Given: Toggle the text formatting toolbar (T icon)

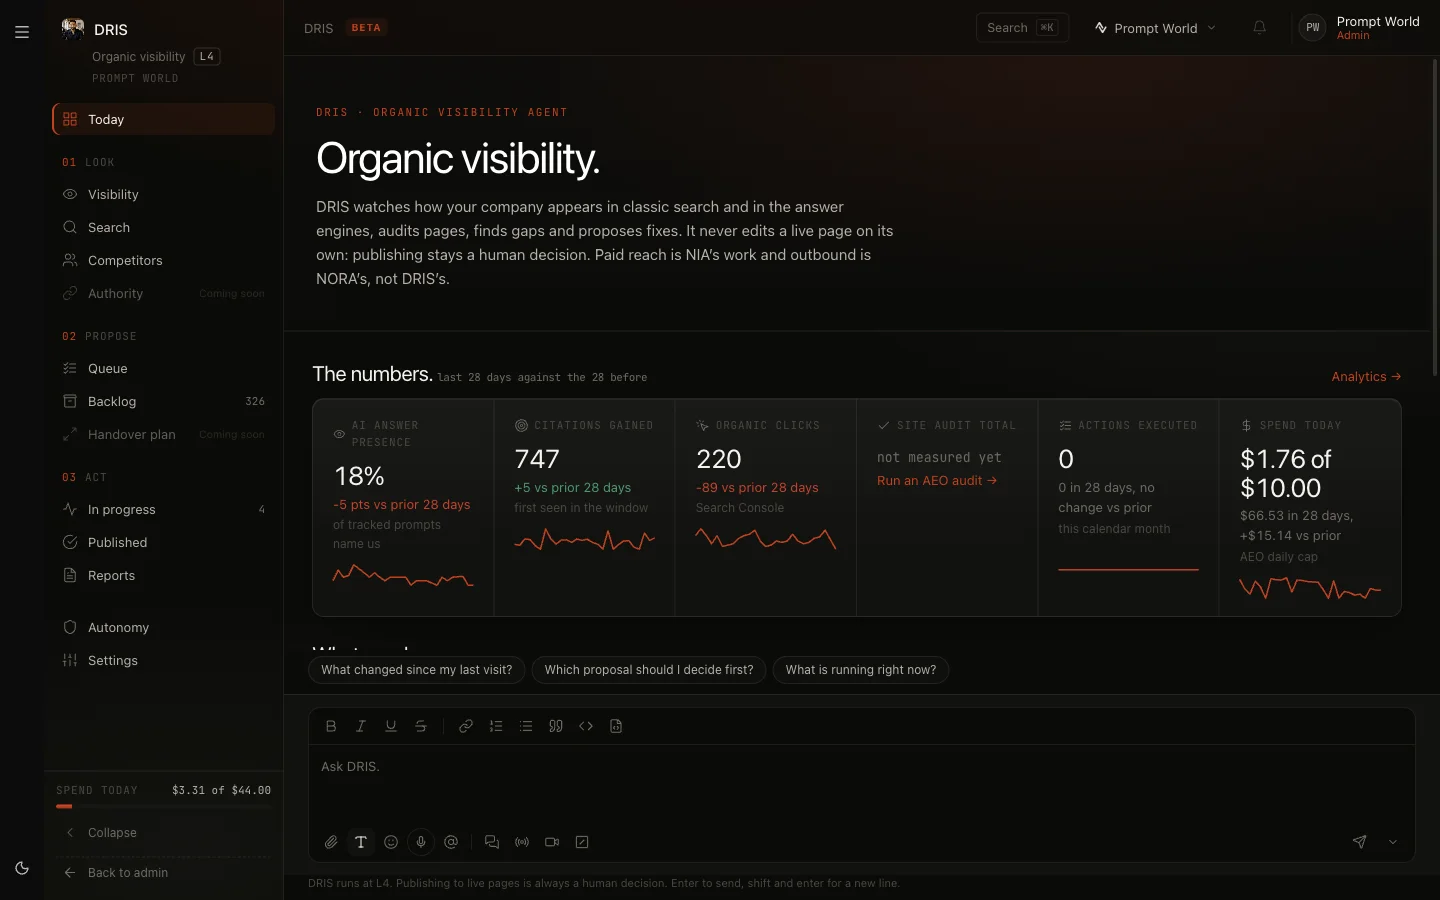Looking at the screenshot, I should [361, 842].
